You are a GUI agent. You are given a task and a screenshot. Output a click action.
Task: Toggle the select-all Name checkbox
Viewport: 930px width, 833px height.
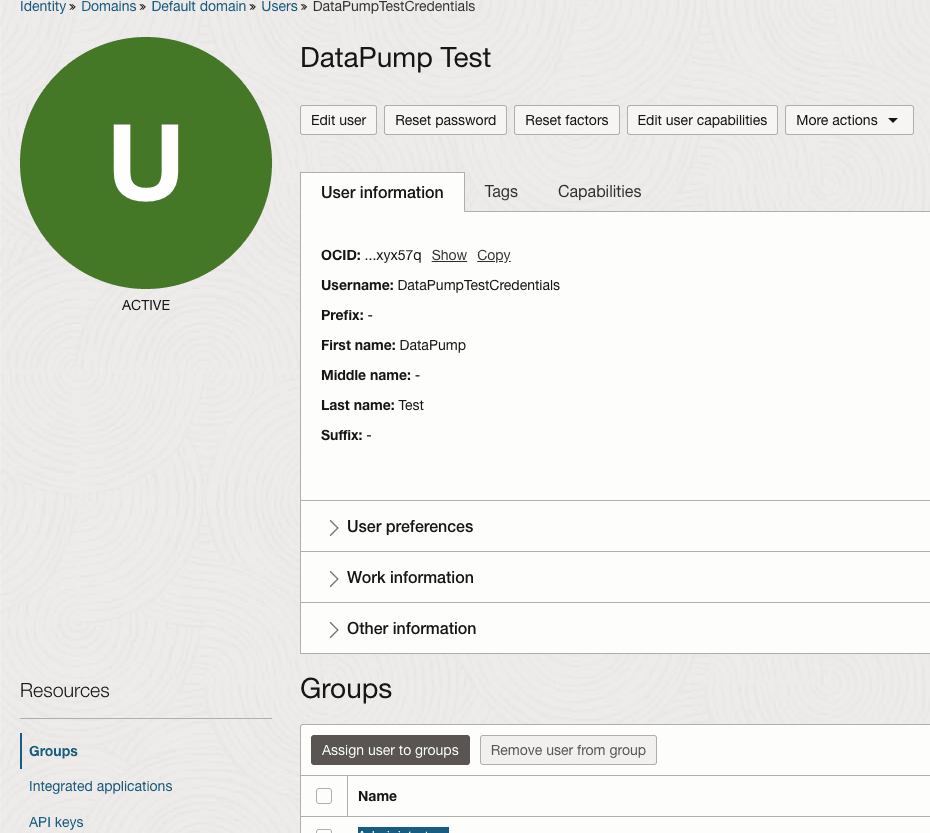324,796
